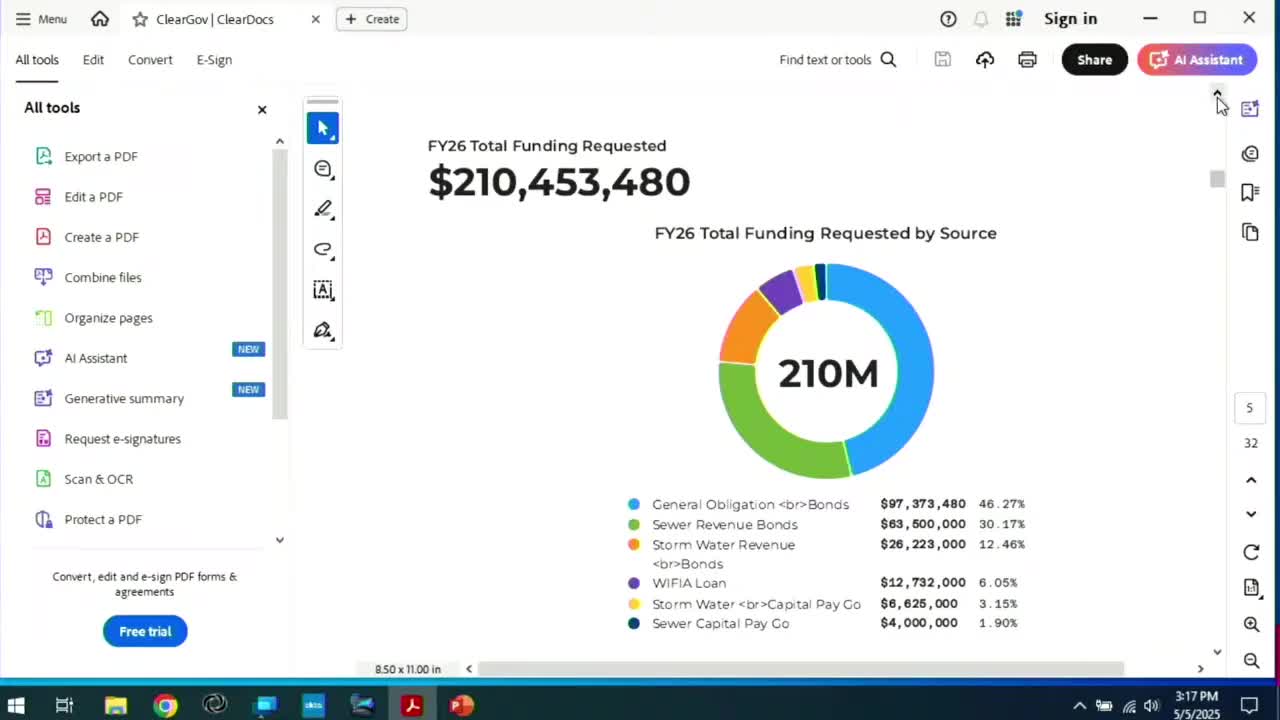Click the print icon

point(1027,60)
